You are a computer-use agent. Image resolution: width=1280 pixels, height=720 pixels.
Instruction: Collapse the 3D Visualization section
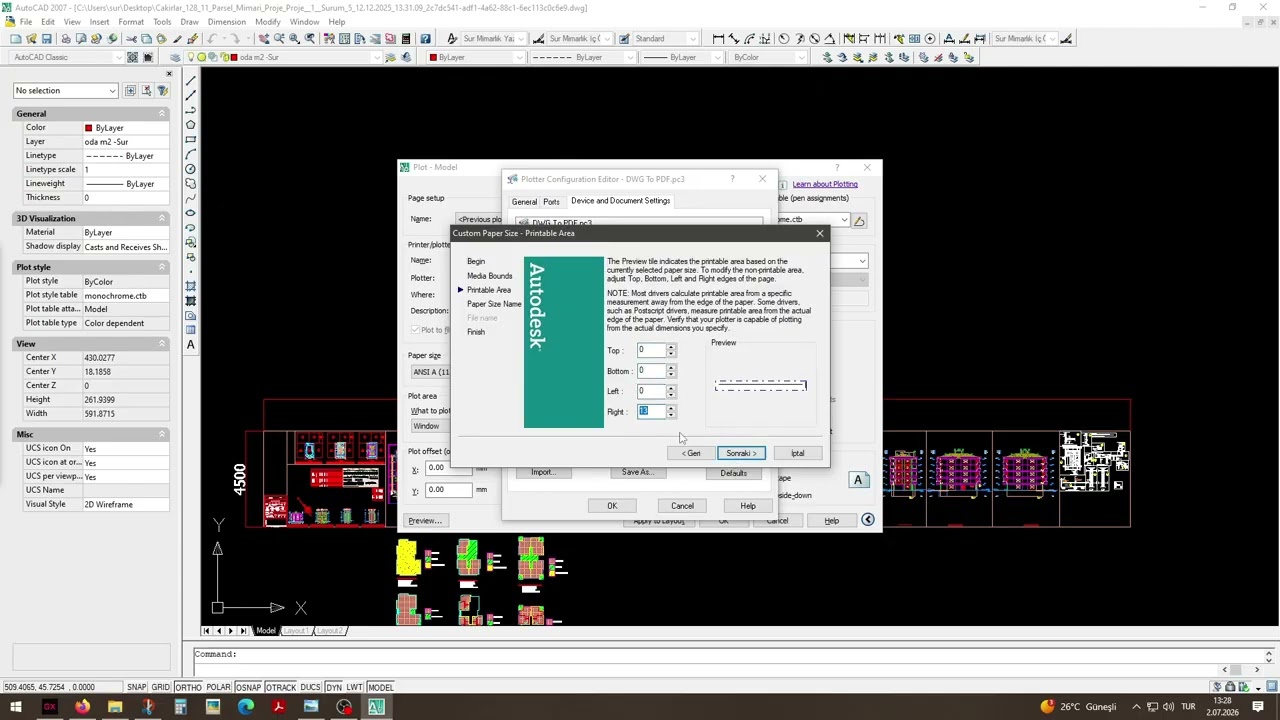[161, 218]
